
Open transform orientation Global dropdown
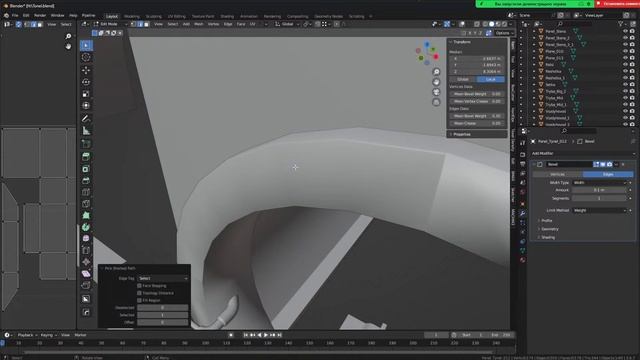tap(287, 24)
